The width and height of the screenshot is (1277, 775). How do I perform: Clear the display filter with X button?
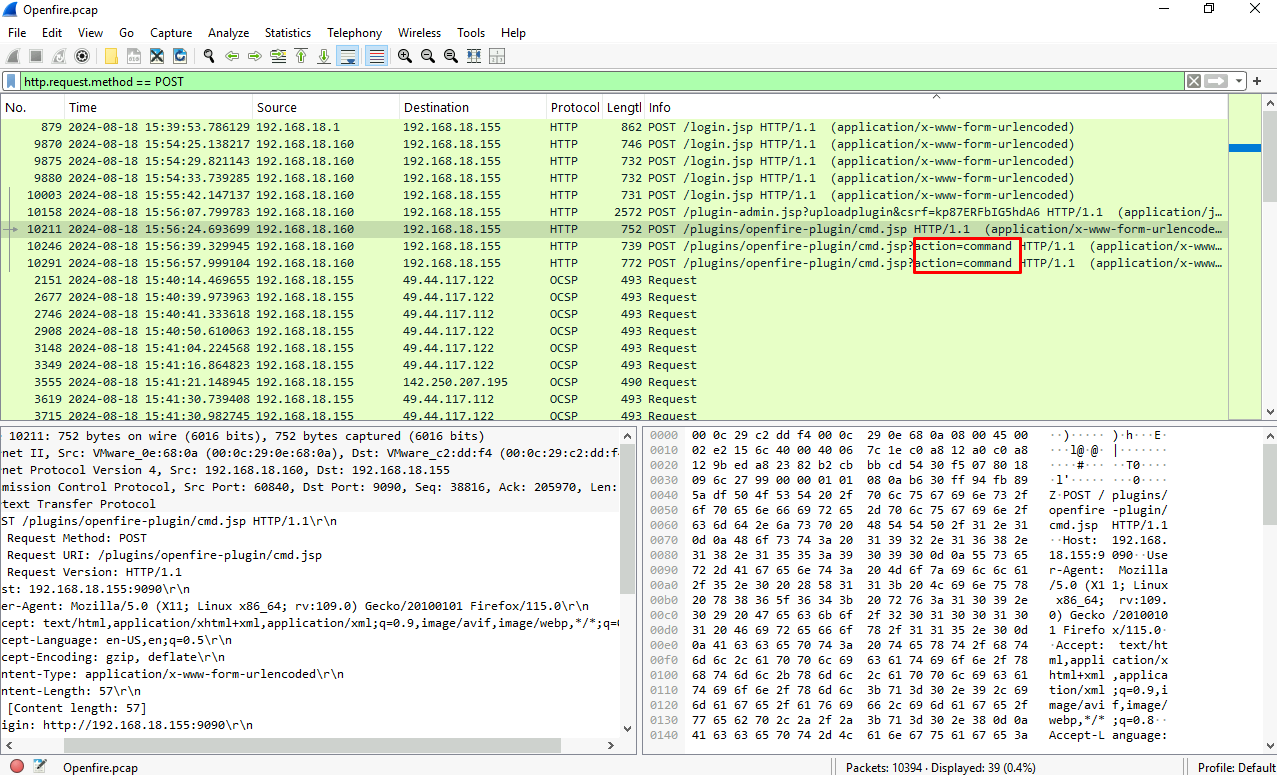tap(1194, 81)
